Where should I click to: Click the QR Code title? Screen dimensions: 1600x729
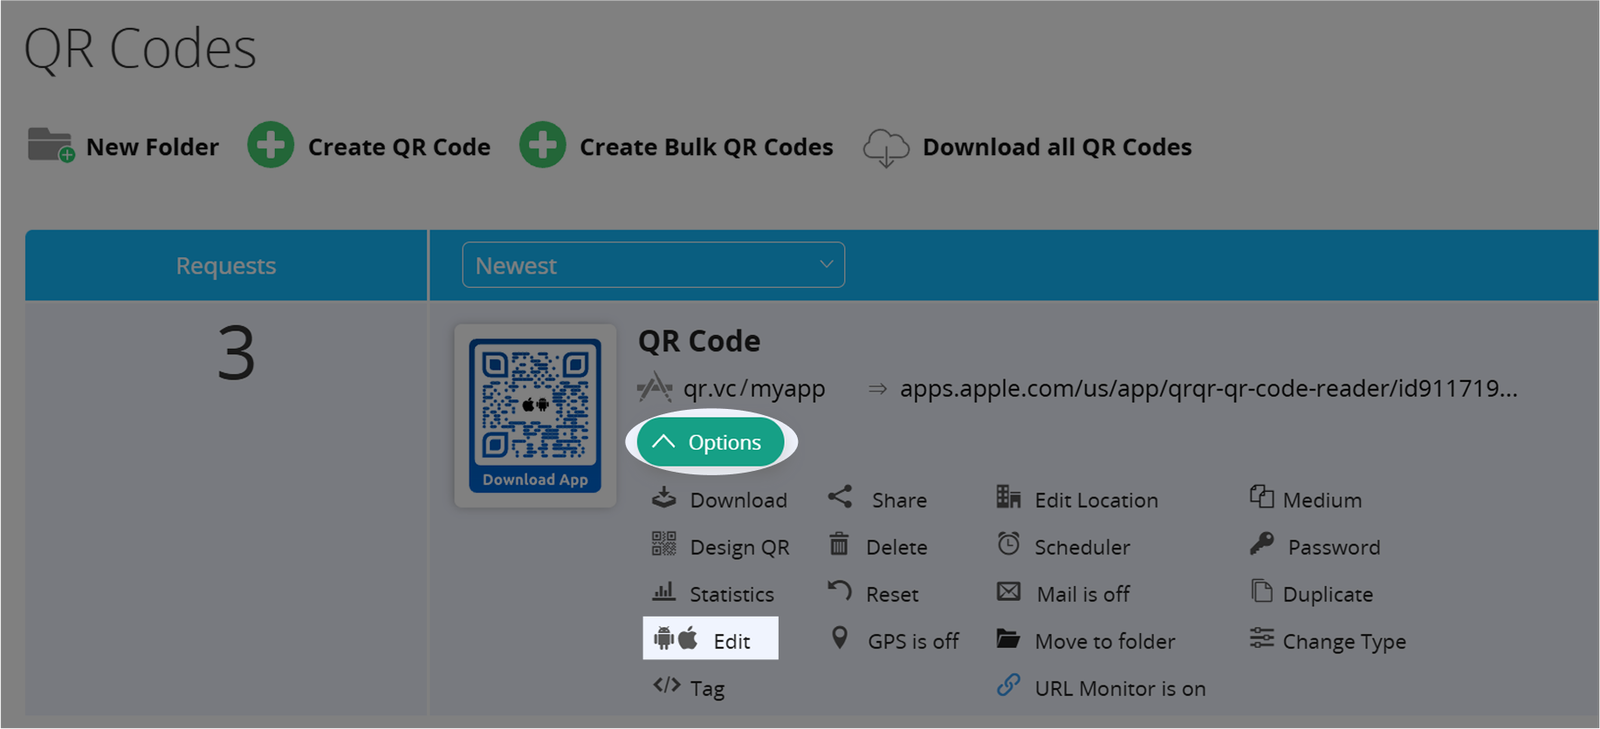699,341
